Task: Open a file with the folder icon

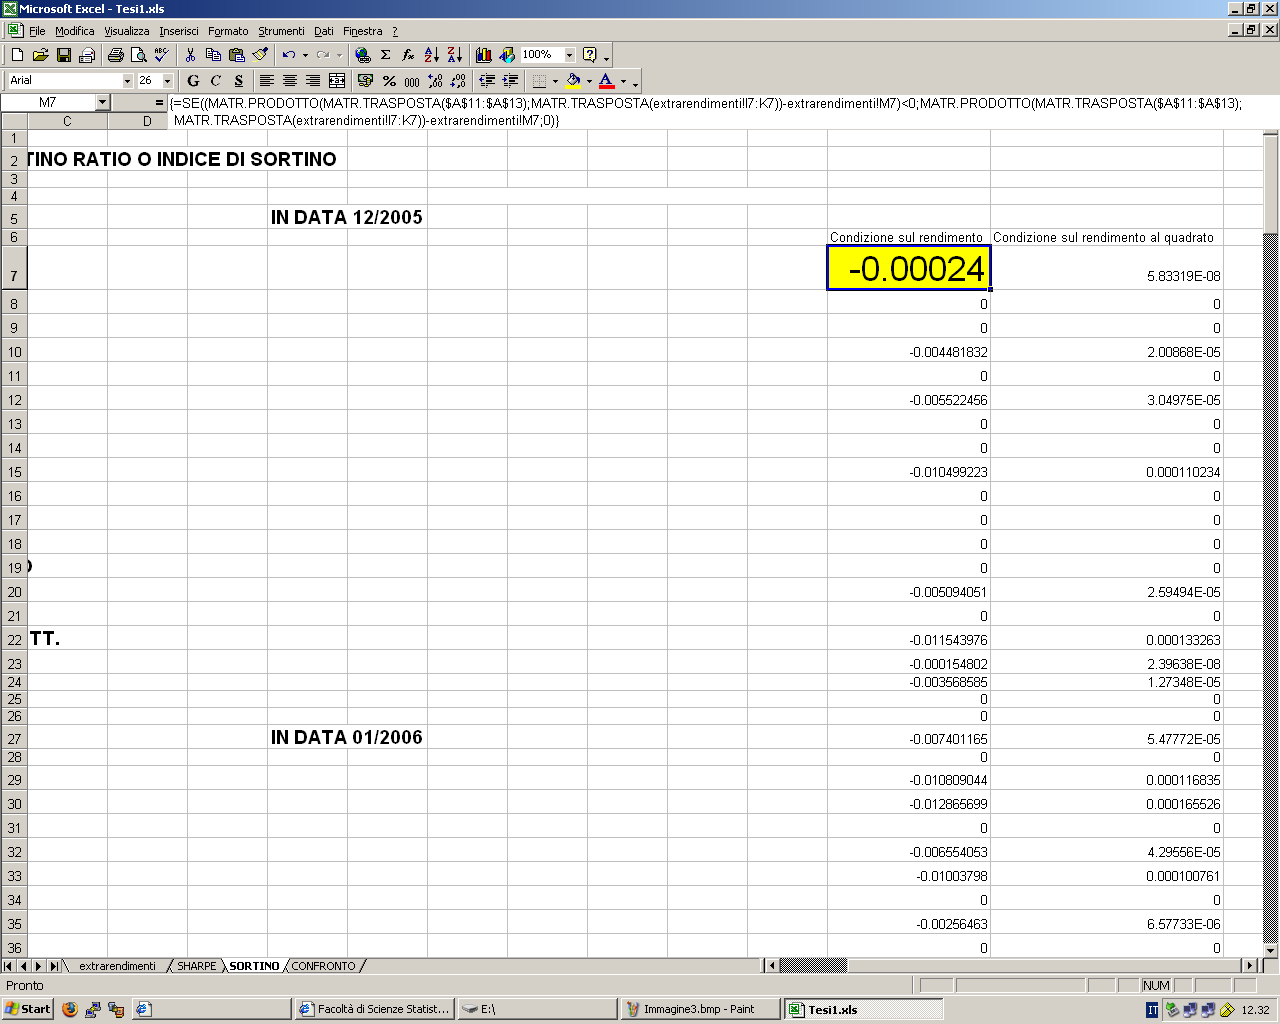Action: (x=41, y=55)
